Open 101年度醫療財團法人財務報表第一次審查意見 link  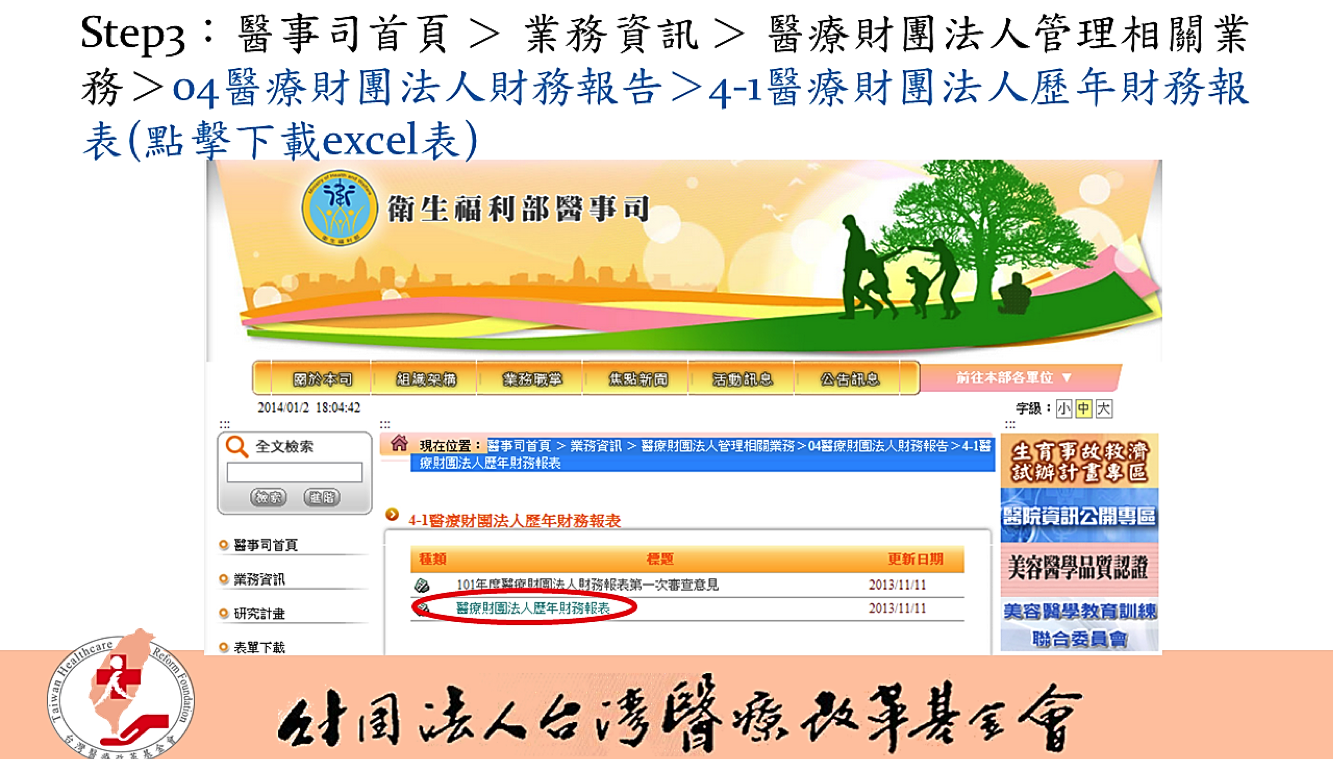pyautogui.click(x=587, y=585)
